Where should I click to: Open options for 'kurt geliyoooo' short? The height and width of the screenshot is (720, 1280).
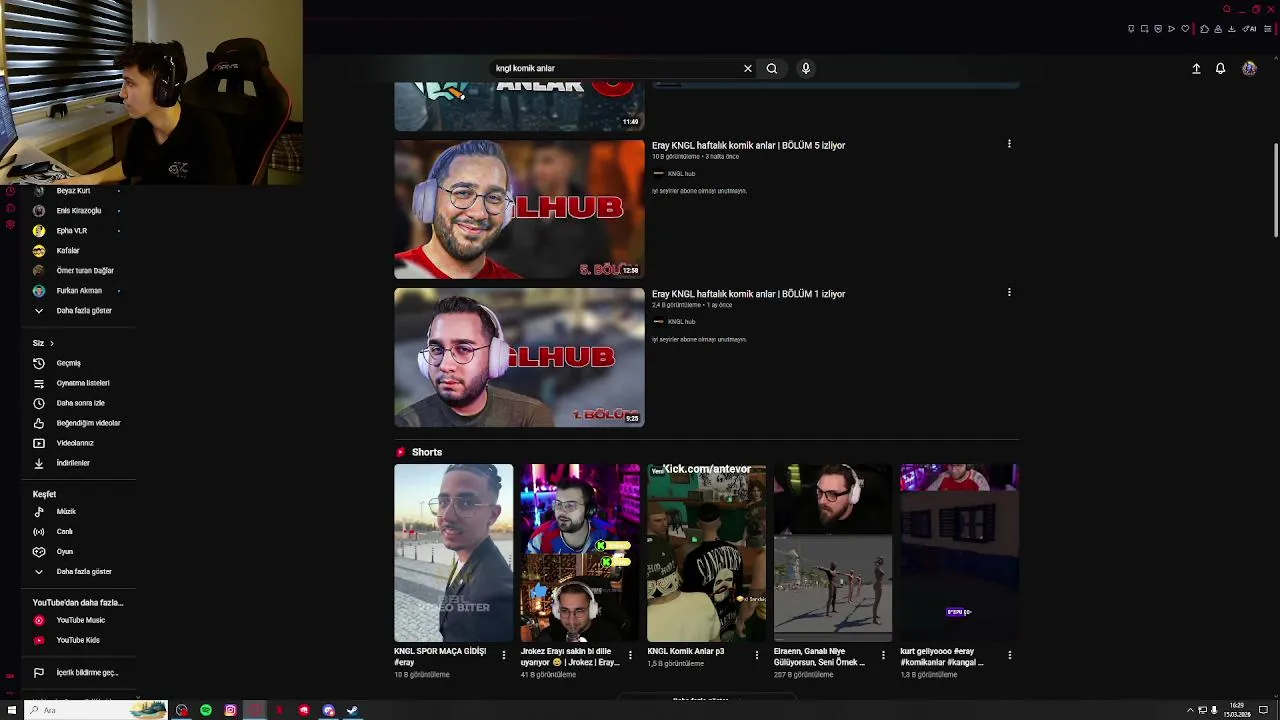1009,655
